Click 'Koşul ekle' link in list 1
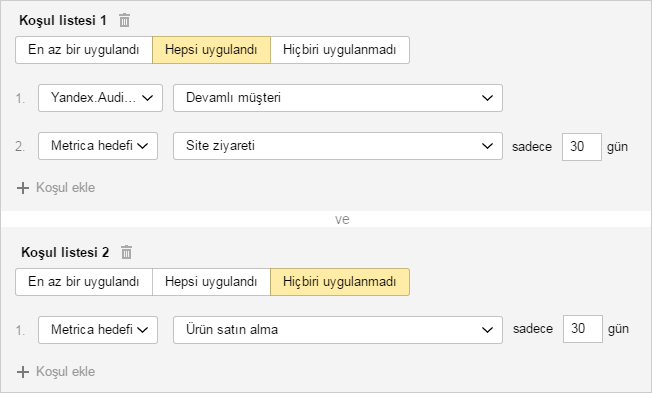The height and width of the screenshot is (393, 652). [x=66, y=188]
